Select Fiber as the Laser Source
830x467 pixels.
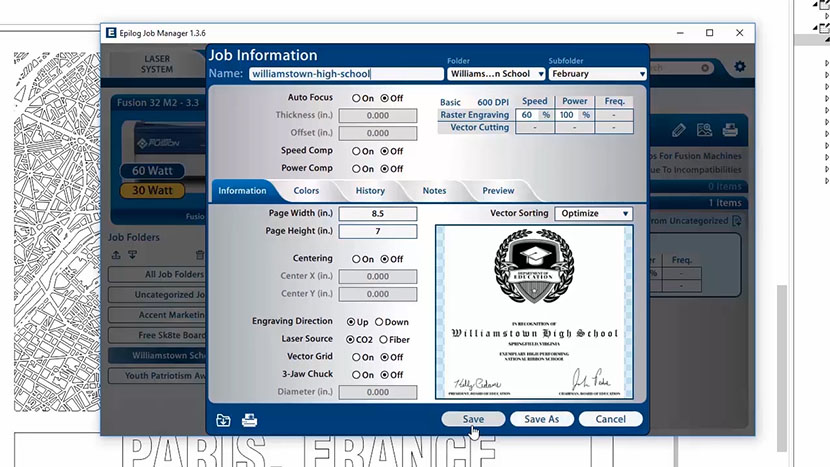386,339
